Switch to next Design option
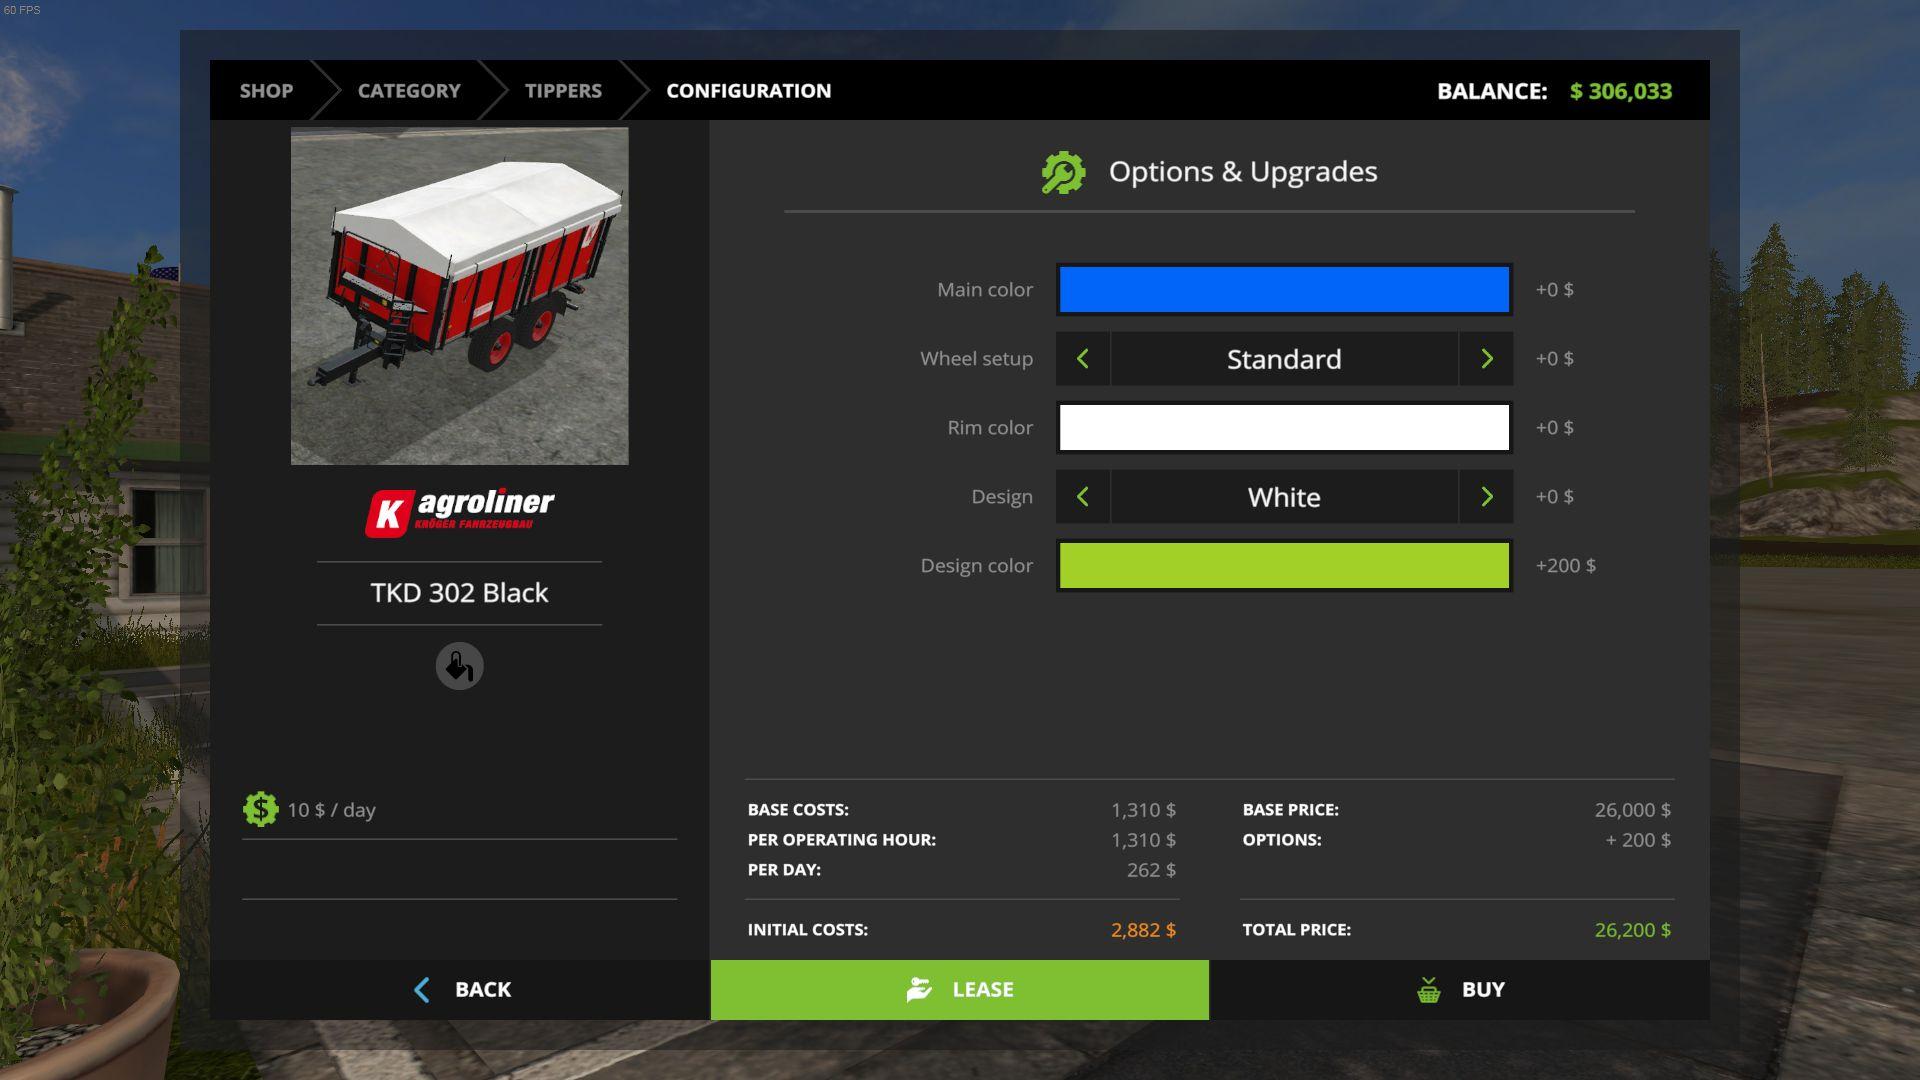 1486,497
